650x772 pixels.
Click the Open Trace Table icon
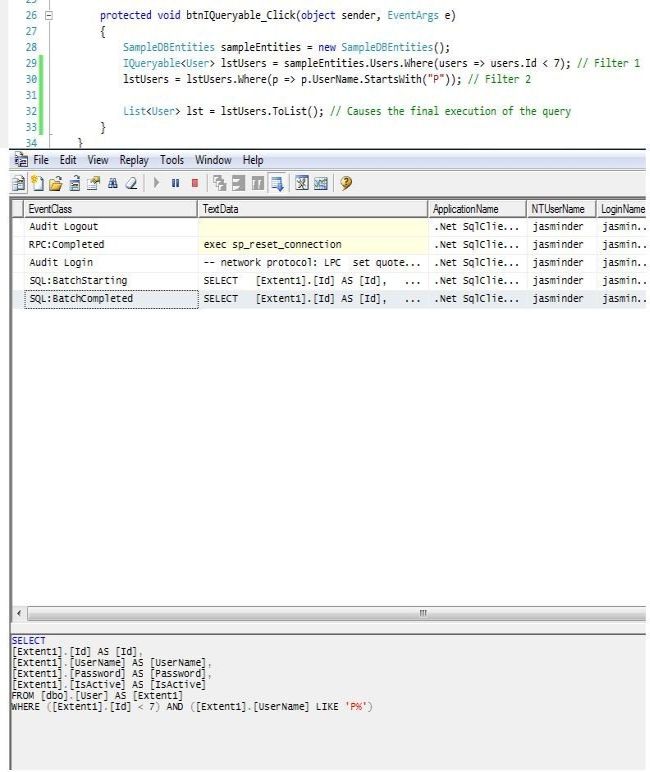[74, 184]
